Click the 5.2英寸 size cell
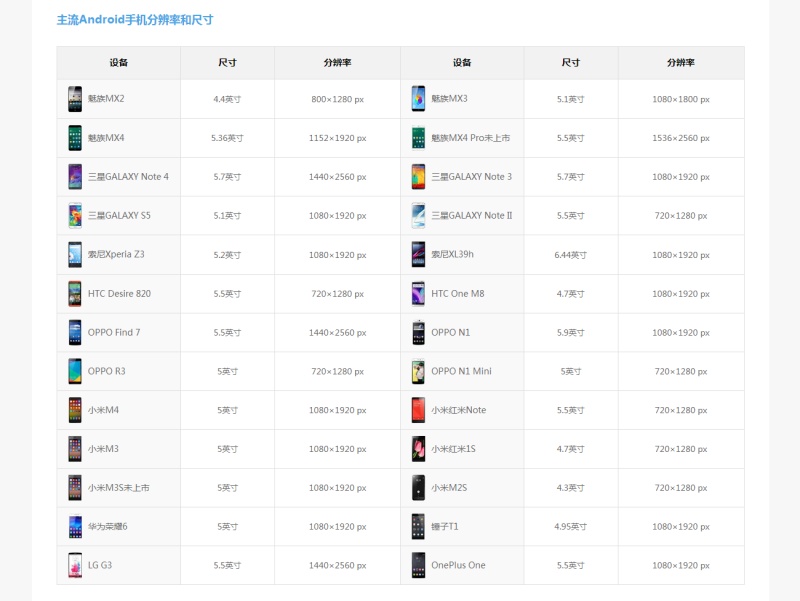The image size is (800, 601). 227,255
